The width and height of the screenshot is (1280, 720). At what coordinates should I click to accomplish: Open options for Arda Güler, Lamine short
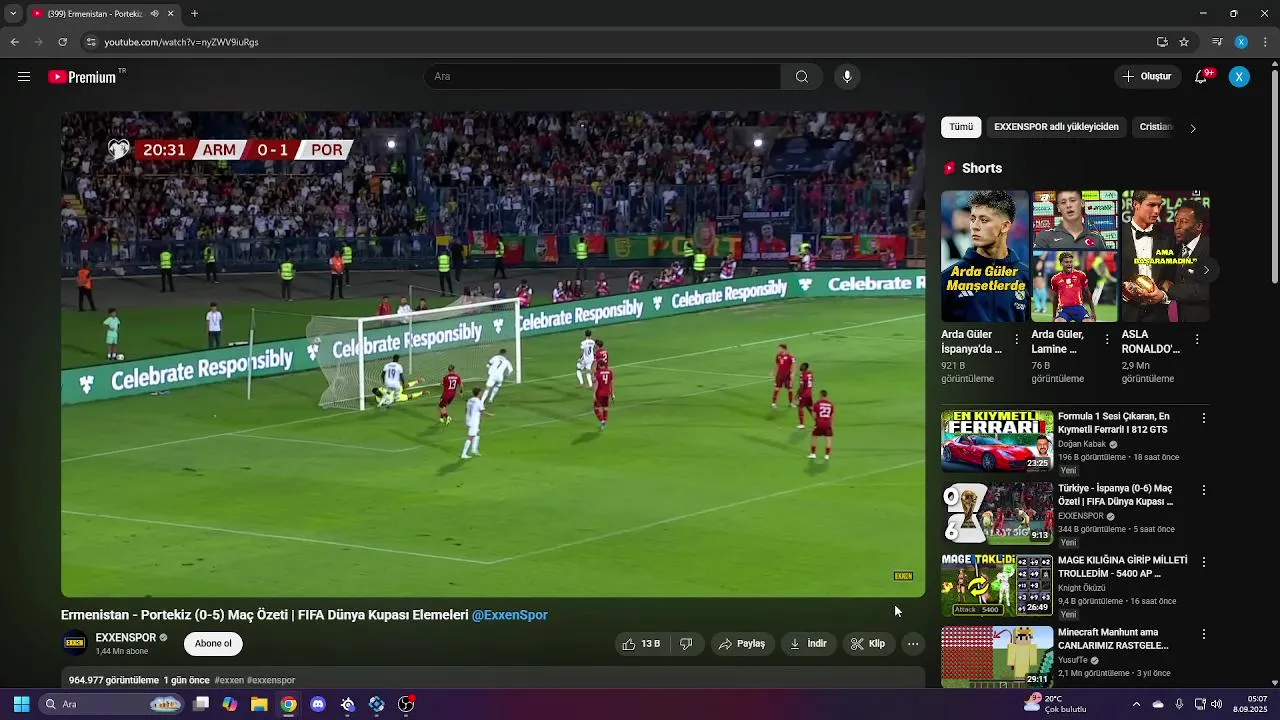click(1107, 340)
